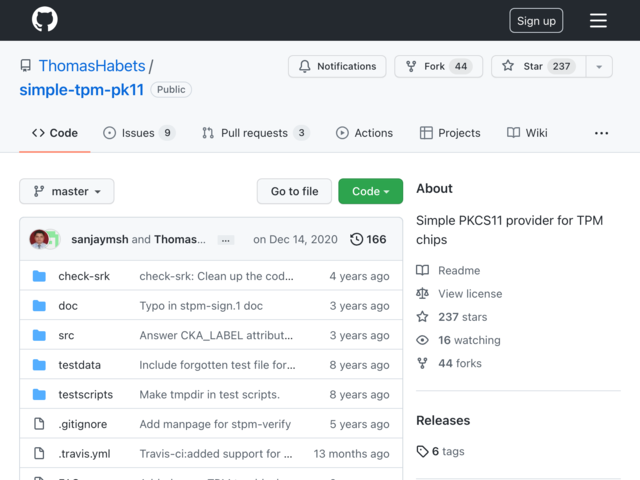The height and width of the screenshot is (480, 640).
Task: Open the Pull requests tab
Action: tap(256, 133)
